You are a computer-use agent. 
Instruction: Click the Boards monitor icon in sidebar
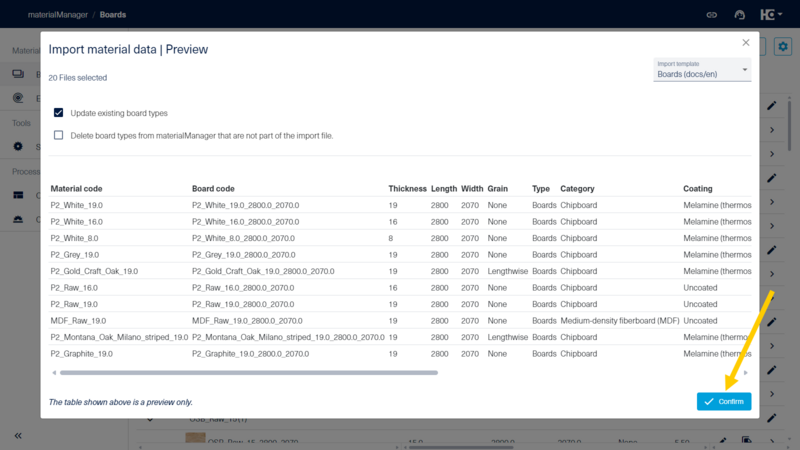coord(18,74)
